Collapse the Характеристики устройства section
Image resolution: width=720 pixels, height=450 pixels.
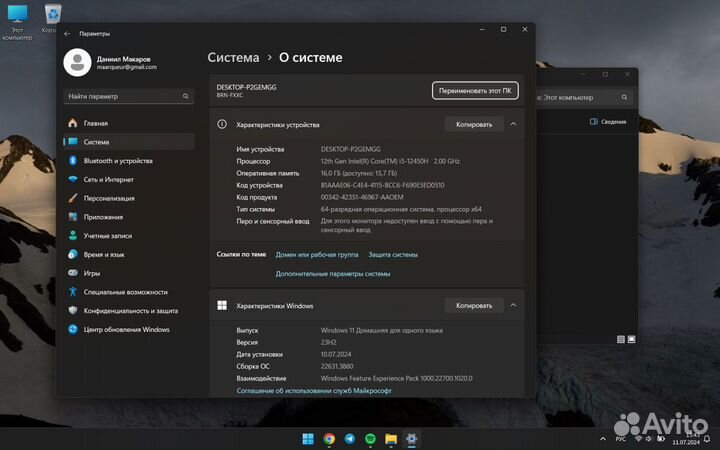click(x=513, y=124)
